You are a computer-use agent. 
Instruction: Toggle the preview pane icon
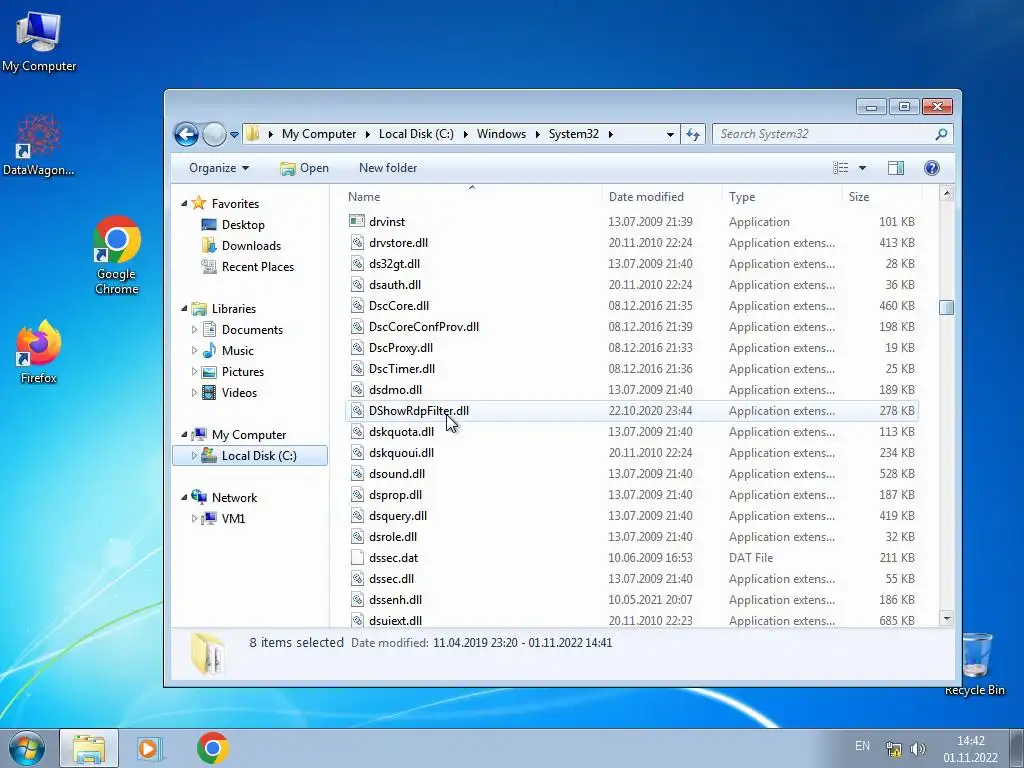tap(895, 168)
